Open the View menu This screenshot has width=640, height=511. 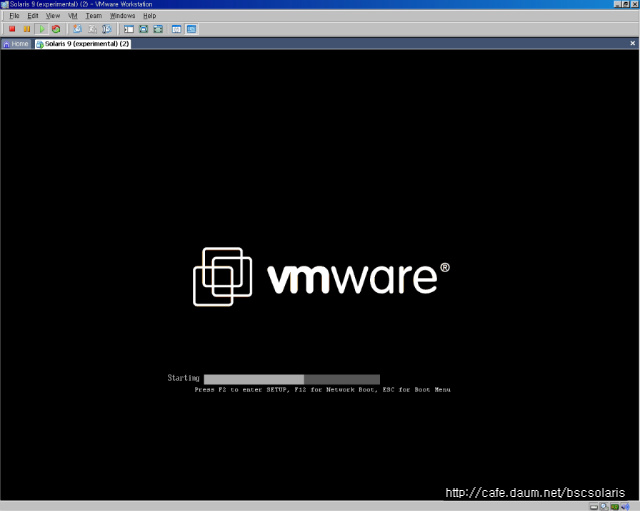[x=53, y=16]
